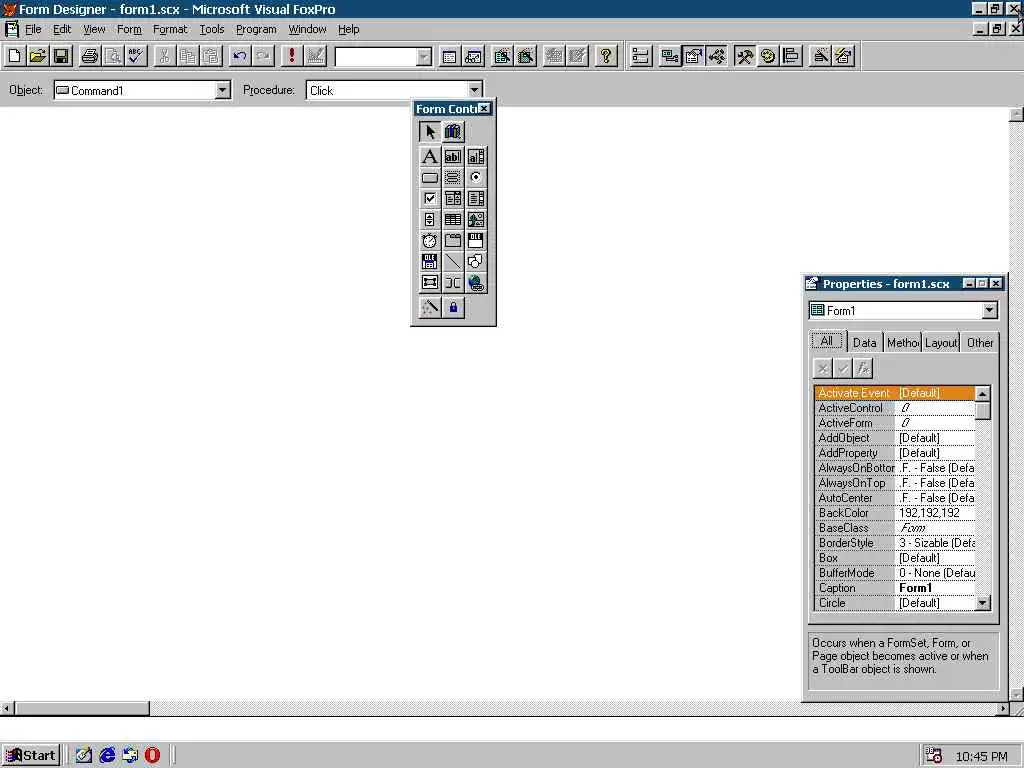This screenshot has width=1024, height=768.
Task: Run the form with red exclamation icon
Action: click(x=291, y=56)
